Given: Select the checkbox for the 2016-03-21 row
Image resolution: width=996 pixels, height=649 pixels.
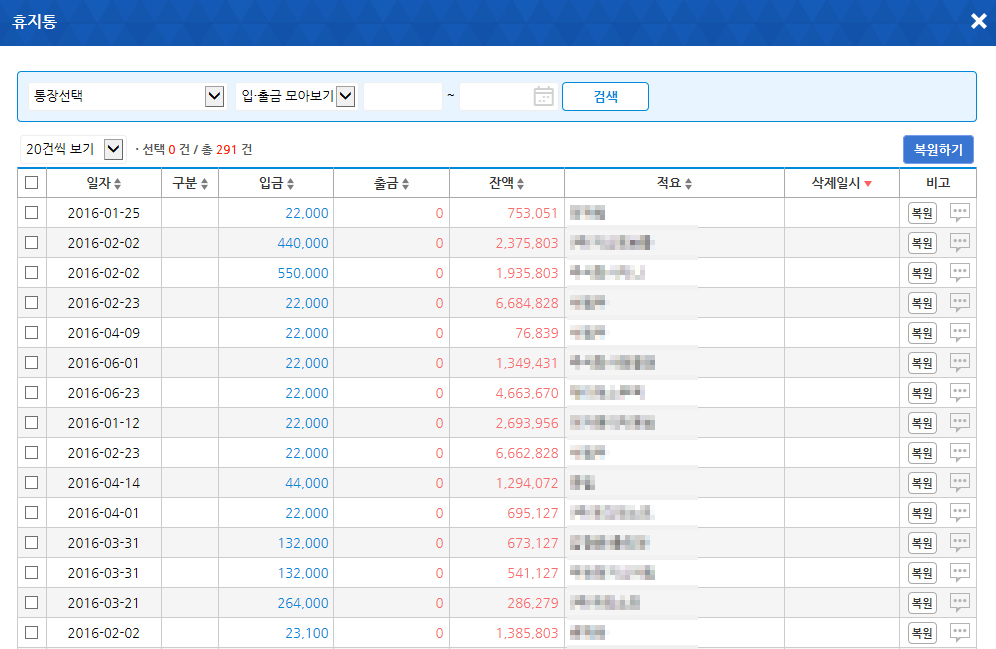Looking at the screenshot, I should pyautogui.click(x=32, y=603).
